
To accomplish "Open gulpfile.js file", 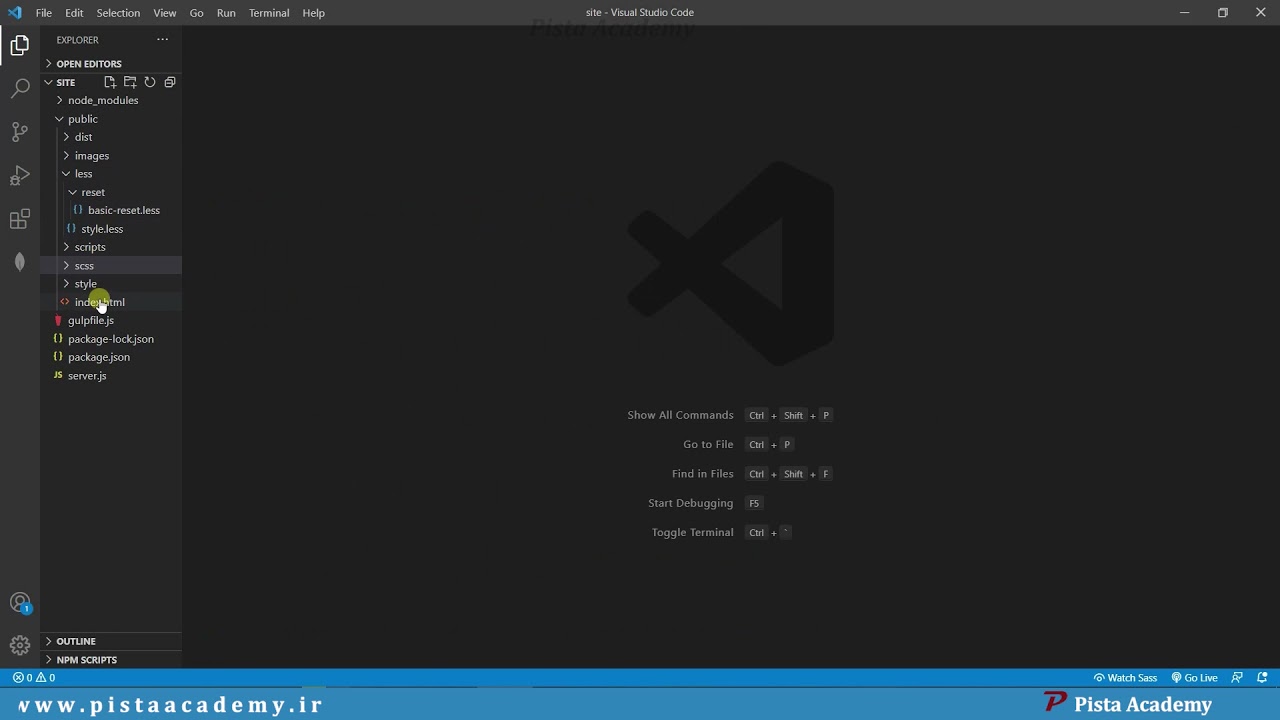I will (x=111, y=321).
